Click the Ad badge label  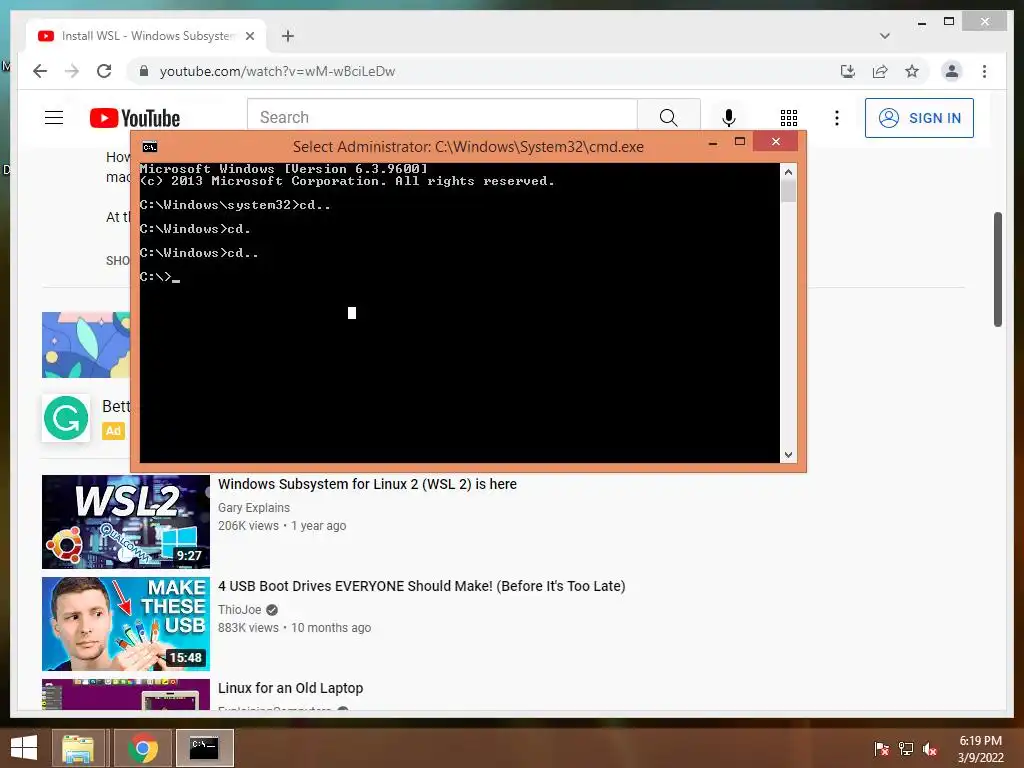[113, 431]
